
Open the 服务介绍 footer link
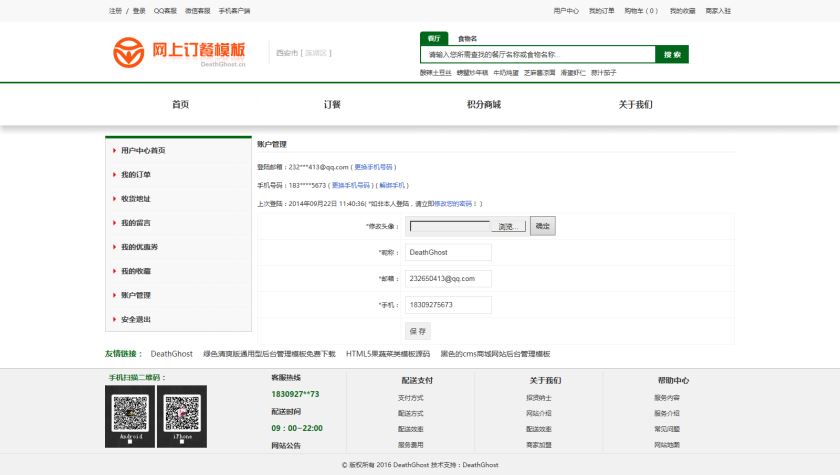coord(667,413)
